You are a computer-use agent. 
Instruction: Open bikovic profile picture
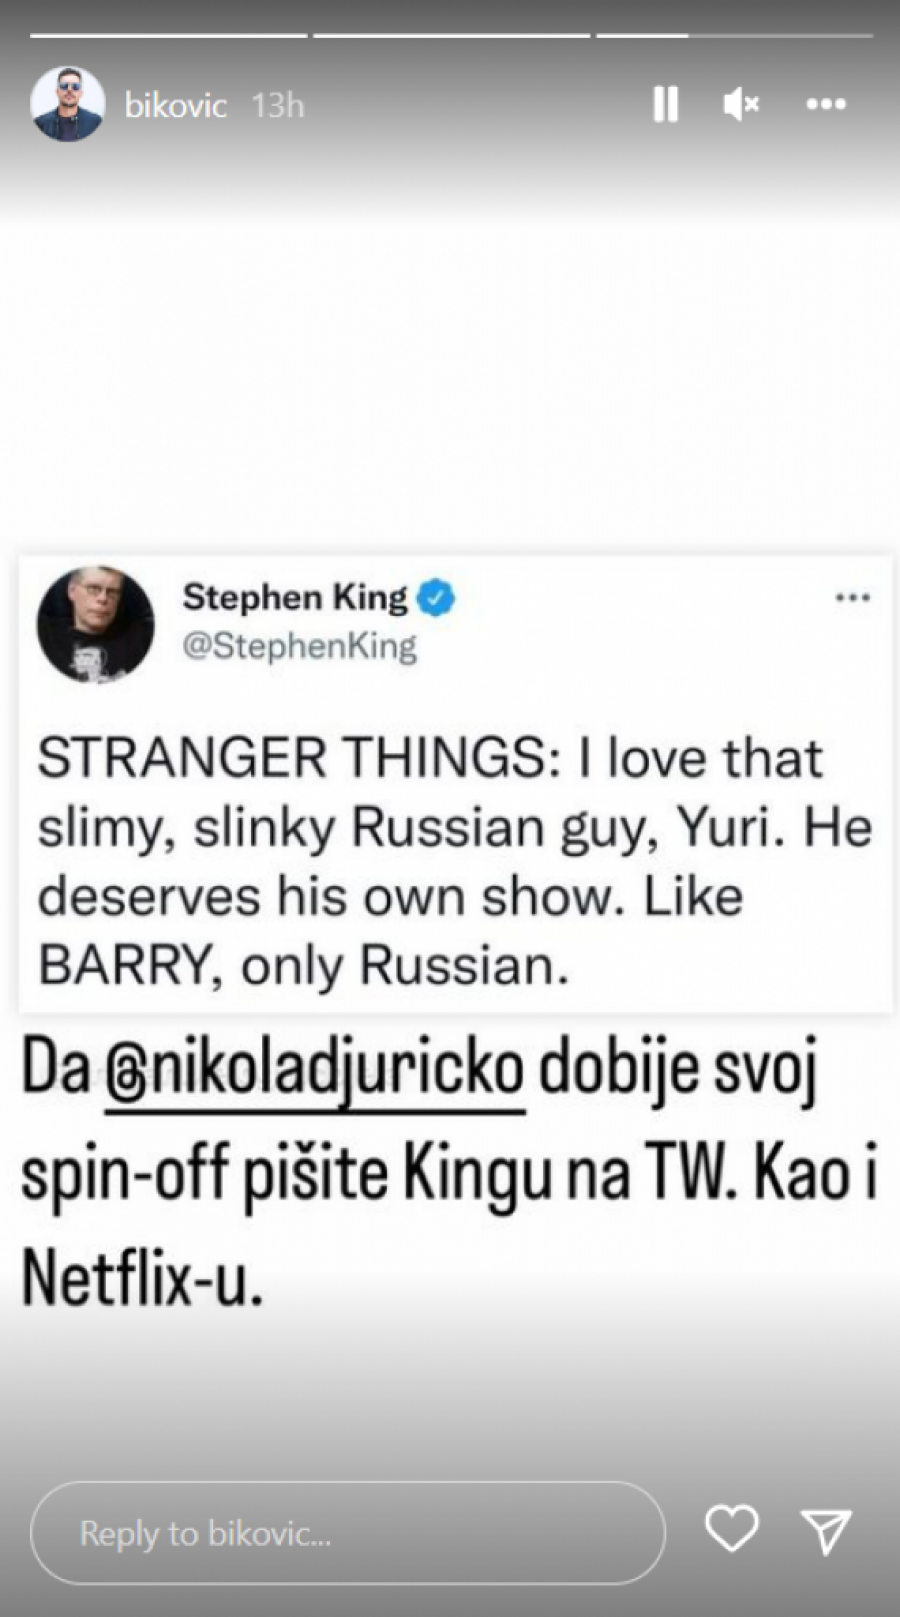point(67,104)
